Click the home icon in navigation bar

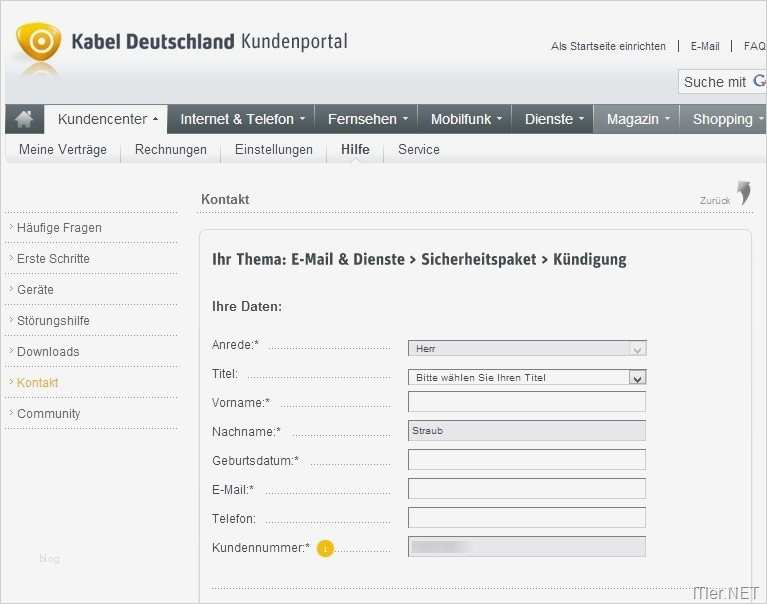pyautogui.click(x=24, y=119)
